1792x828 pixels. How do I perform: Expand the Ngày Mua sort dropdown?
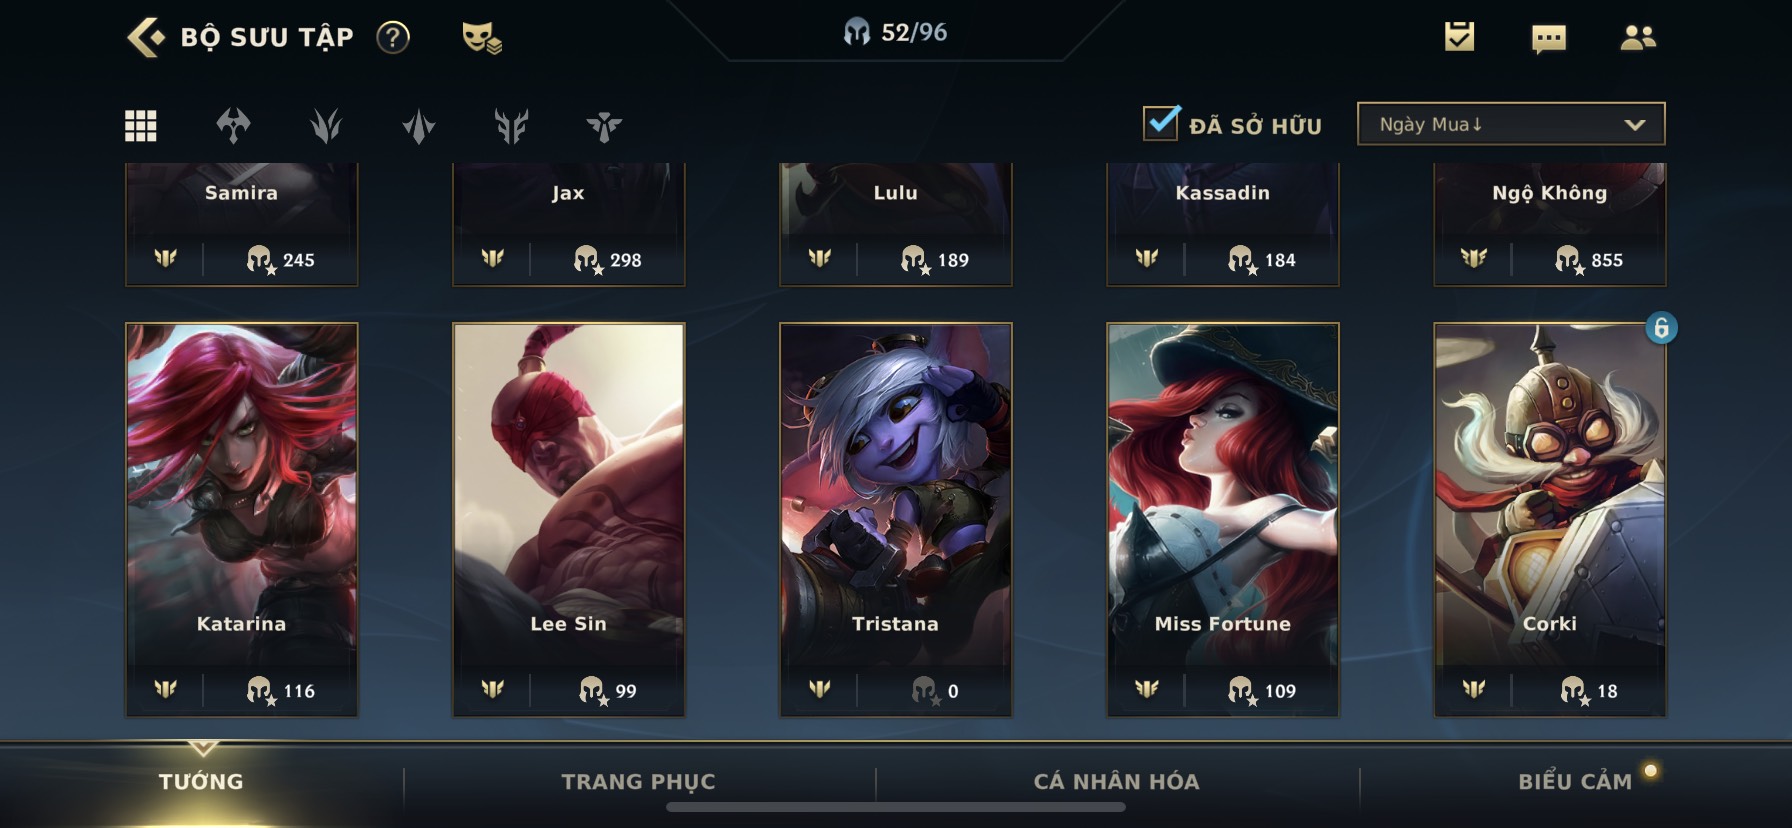coord(1511,124)
